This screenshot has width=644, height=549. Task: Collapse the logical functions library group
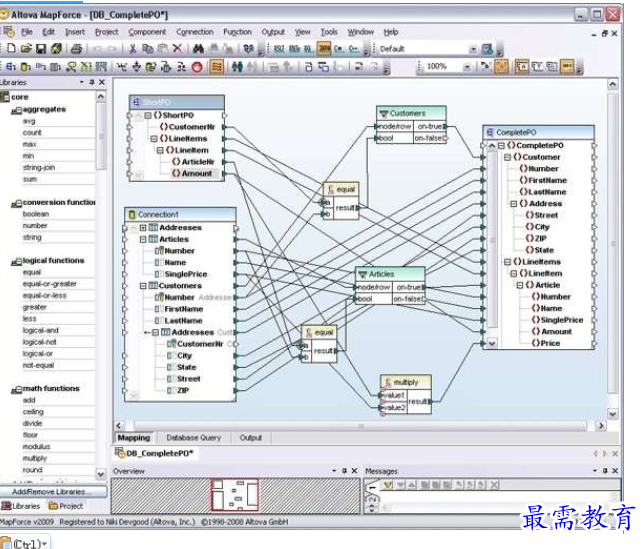tap(16, 262)
